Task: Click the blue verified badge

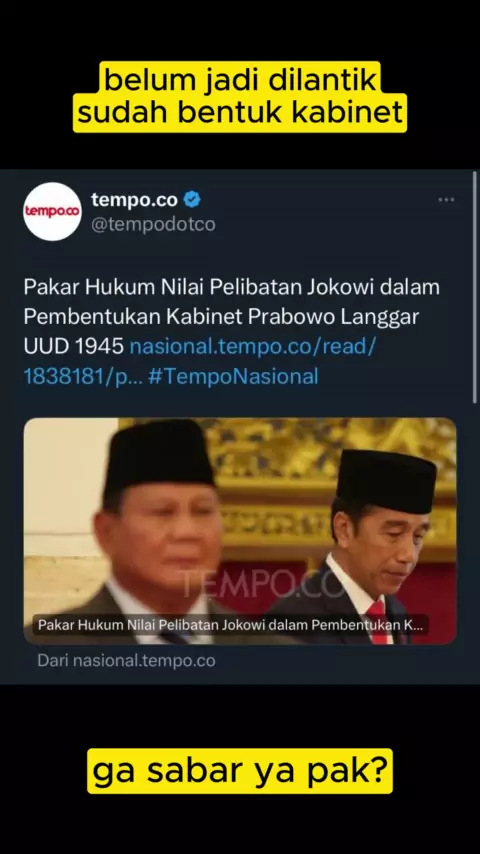Action: coord(192,200)
